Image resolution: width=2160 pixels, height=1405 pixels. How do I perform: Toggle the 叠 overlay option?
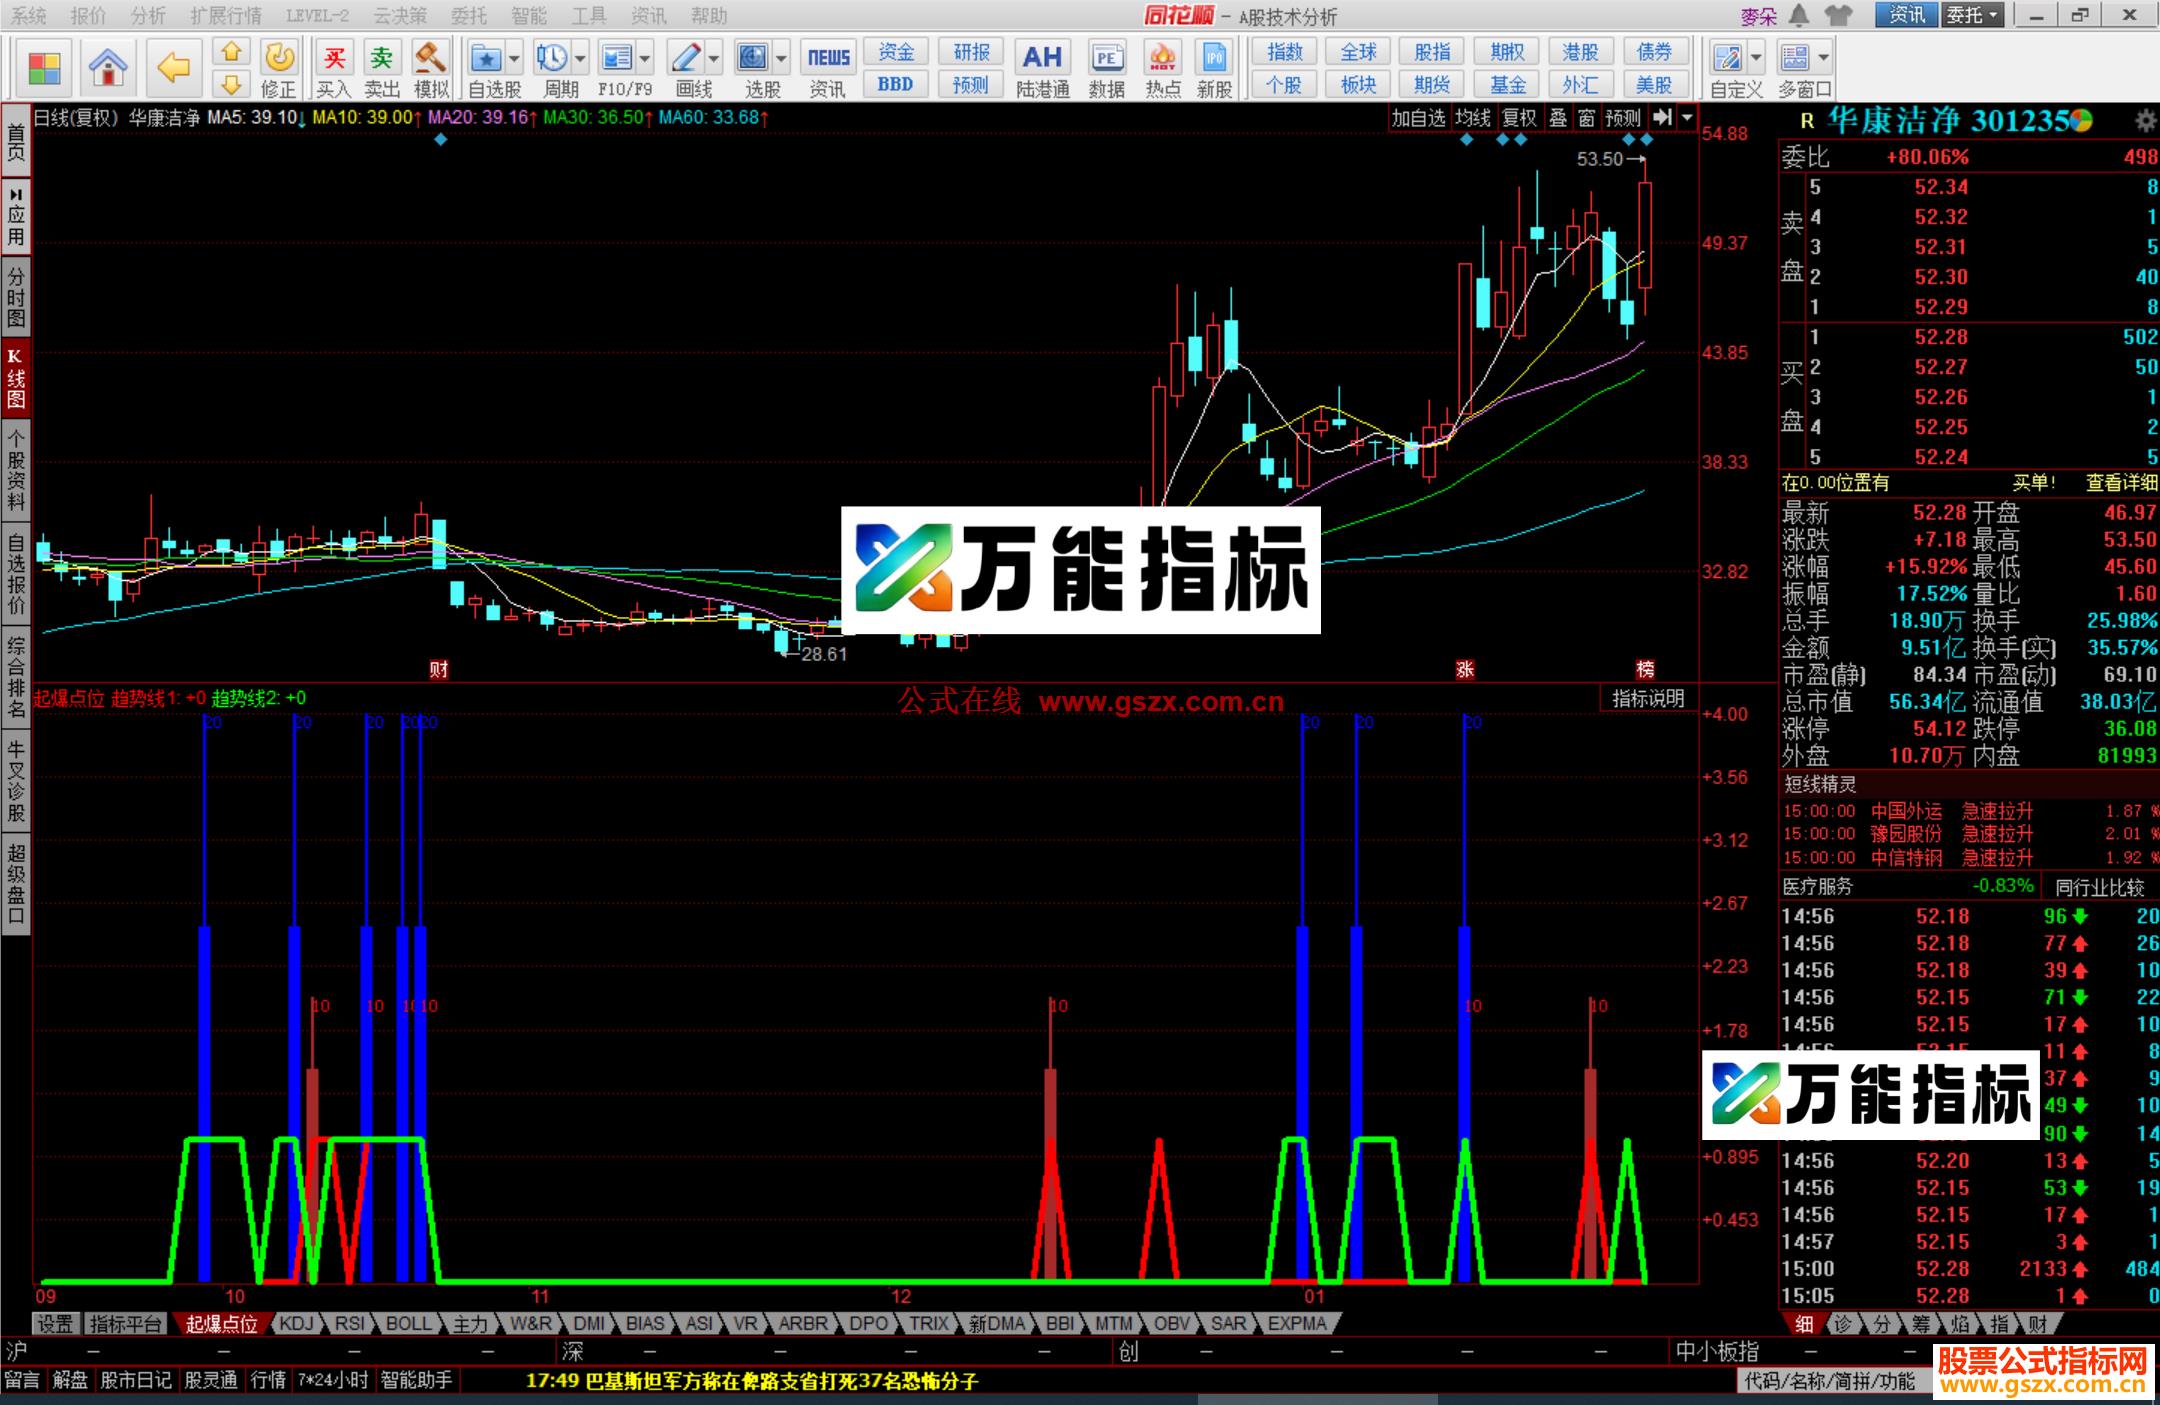(x=1556, y=117)
